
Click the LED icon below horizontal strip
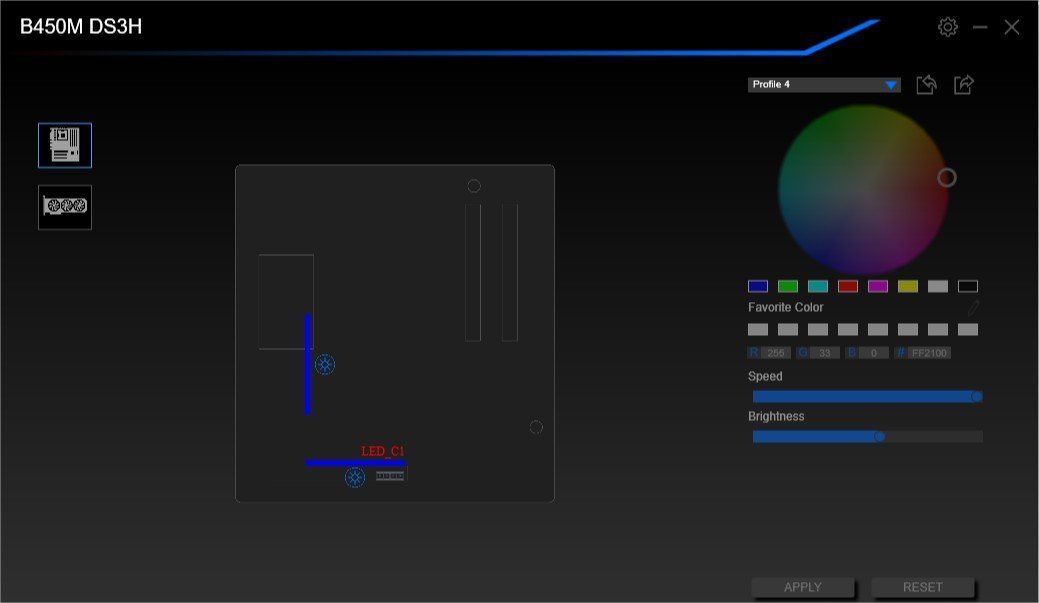pyautogui.click(x=355, y=477)
